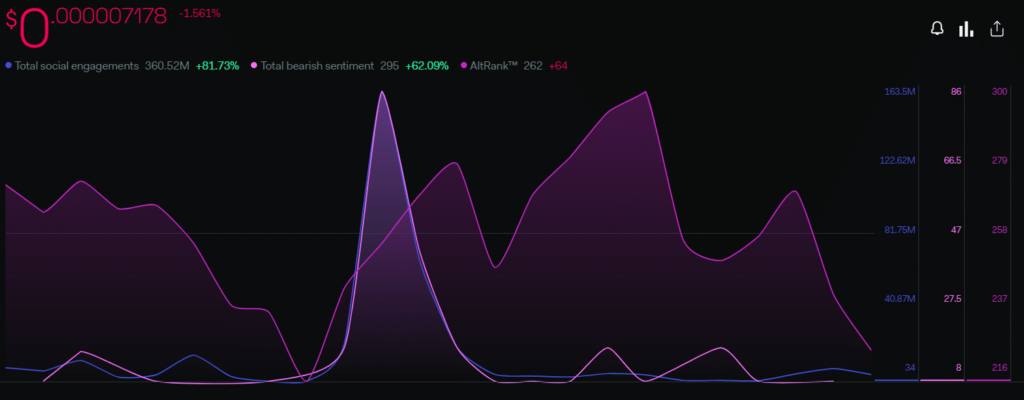
Task: Click the purple dot beside AltRank™
Action: point(464,65)
